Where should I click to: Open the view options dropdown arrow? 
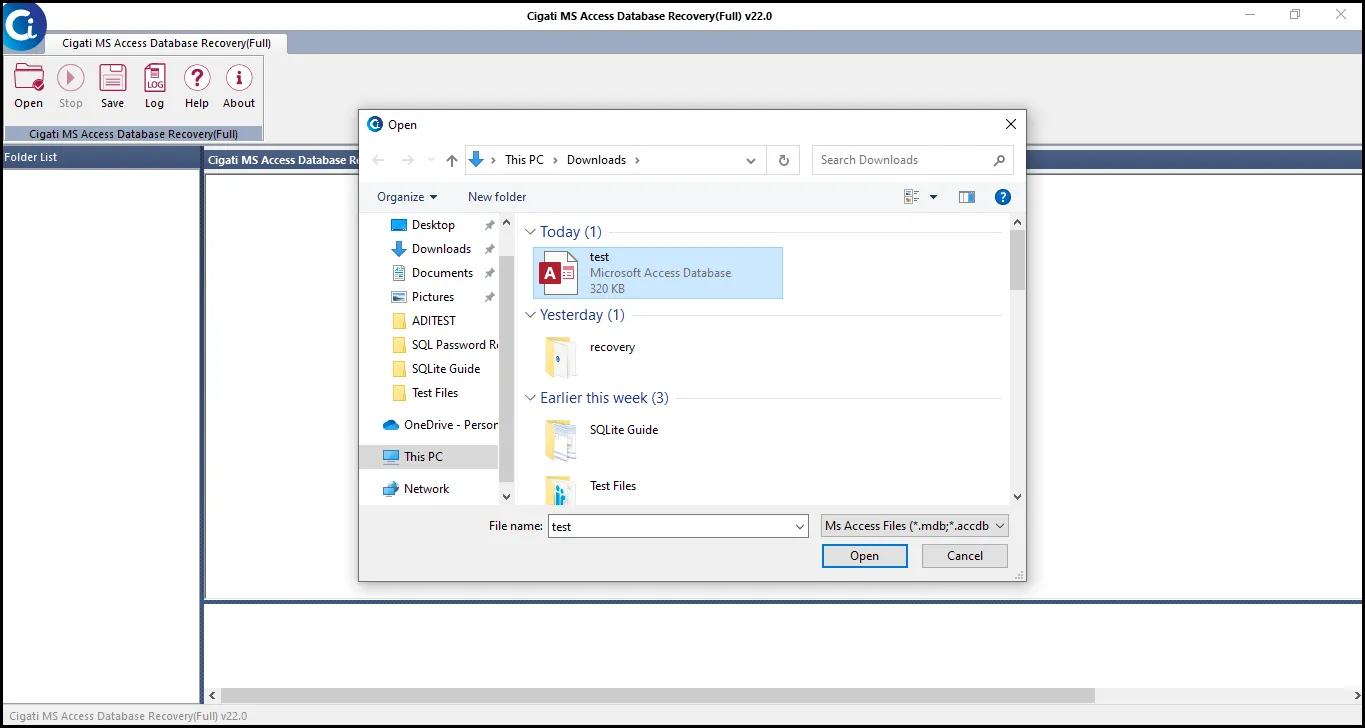pyautogui.click(x=933, y=197)
